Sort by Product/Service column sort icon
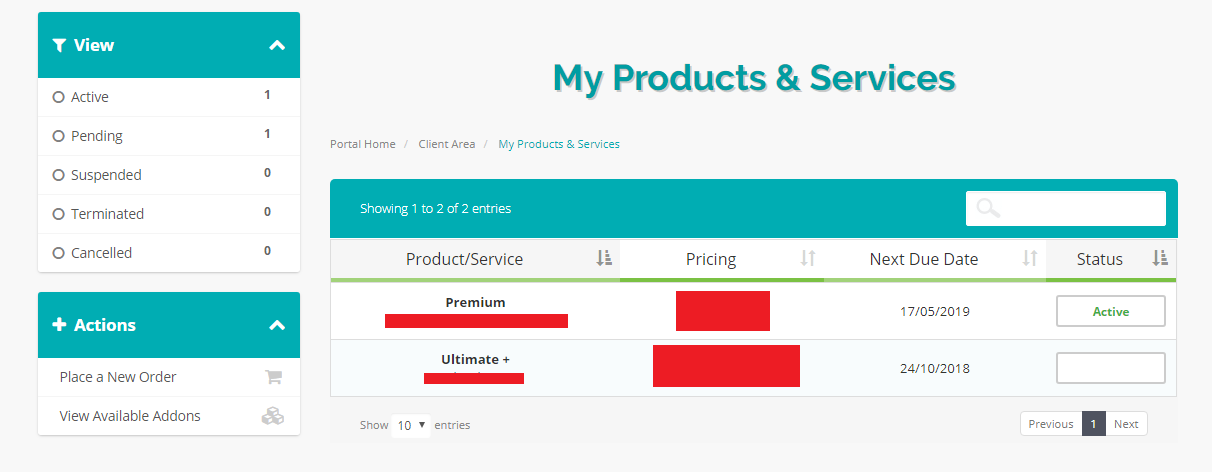 [x=603, y=259]
